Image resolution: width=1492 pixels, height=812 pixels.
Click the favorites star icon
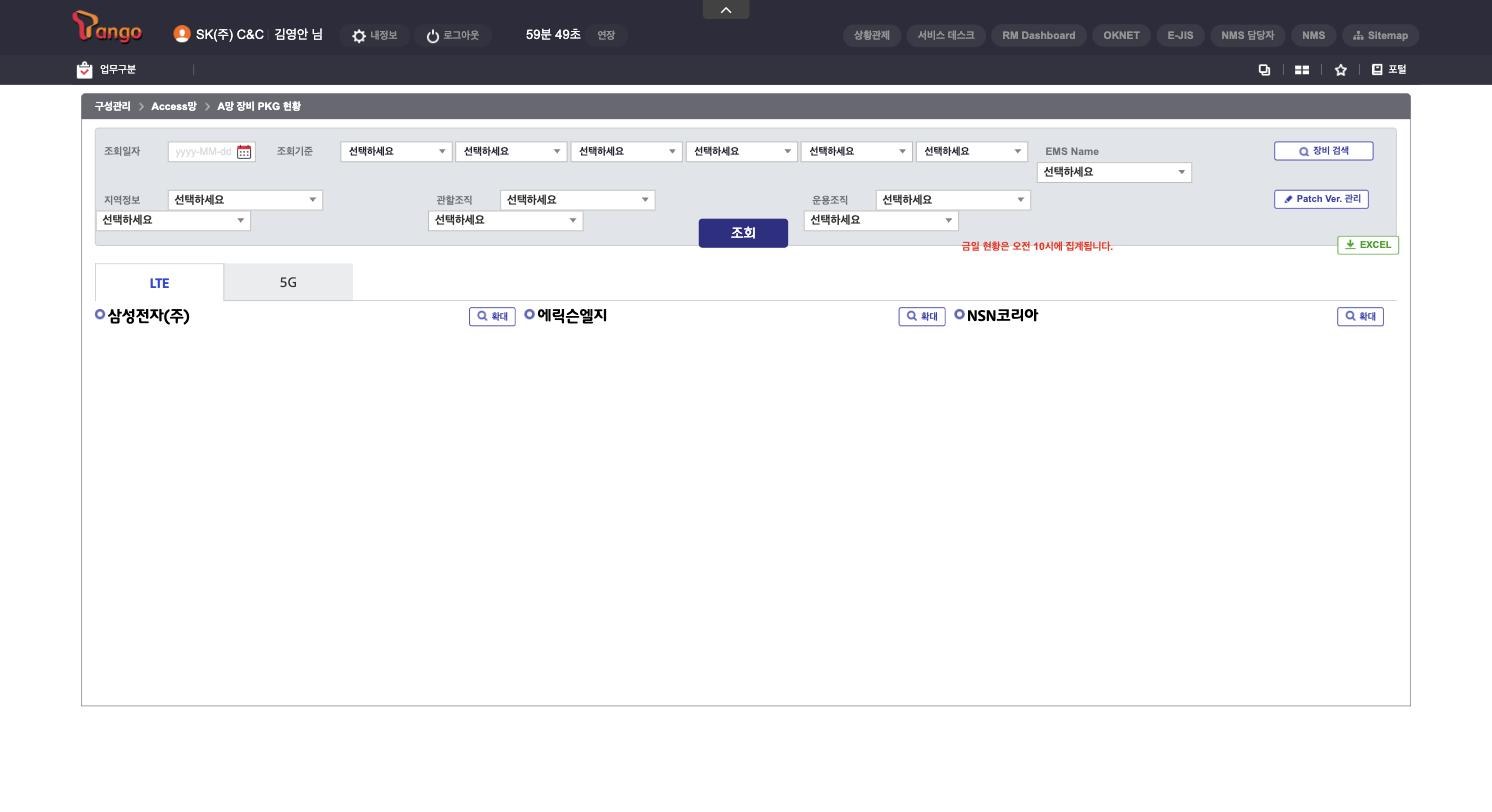(1340, 70)
